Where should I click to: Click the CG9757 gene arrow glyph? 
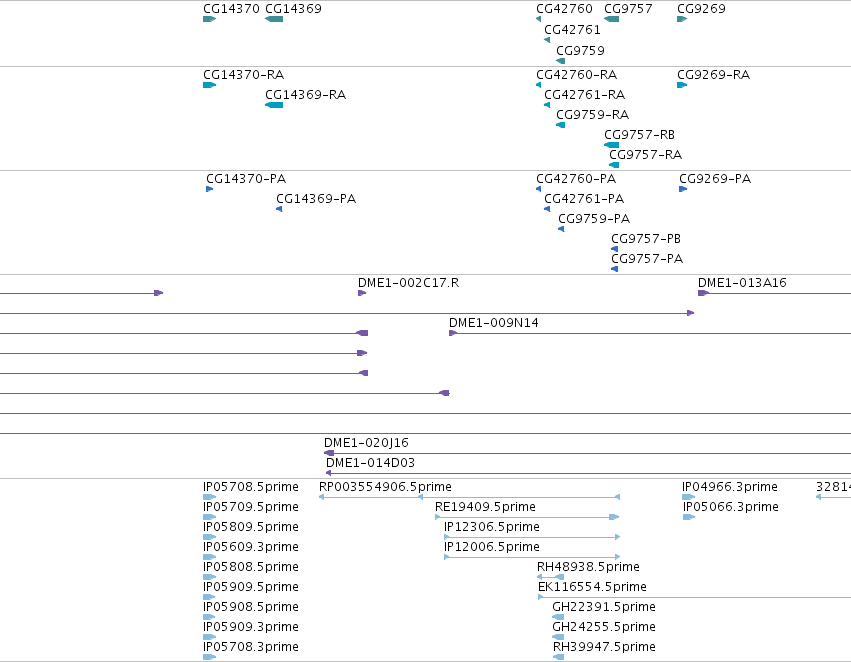click(612, 19)
